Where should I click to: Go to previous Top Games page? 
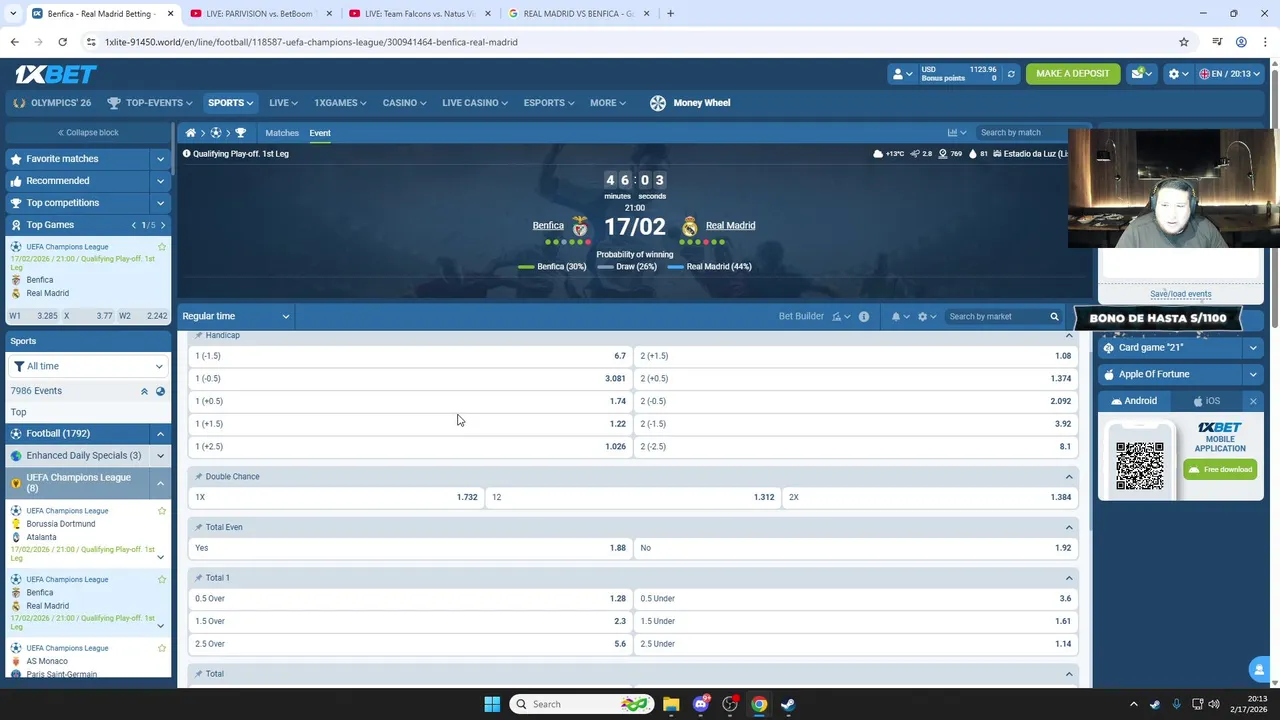coord(133,225)
